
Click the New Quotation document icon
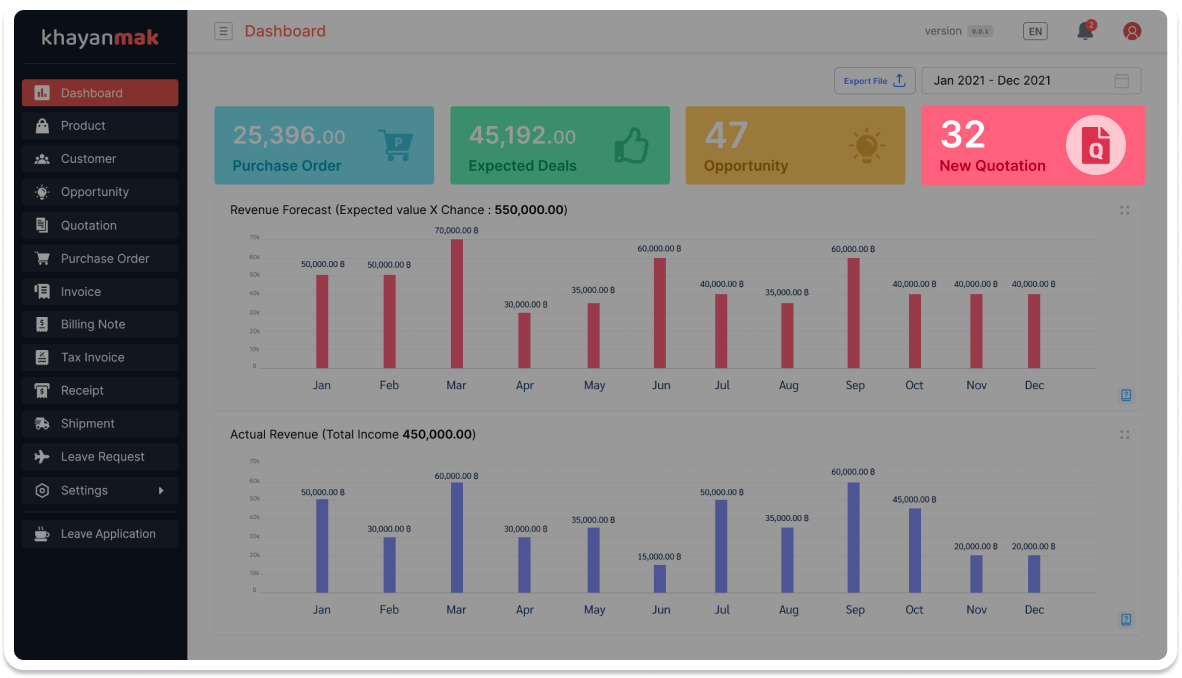[x=1095, y=146]
